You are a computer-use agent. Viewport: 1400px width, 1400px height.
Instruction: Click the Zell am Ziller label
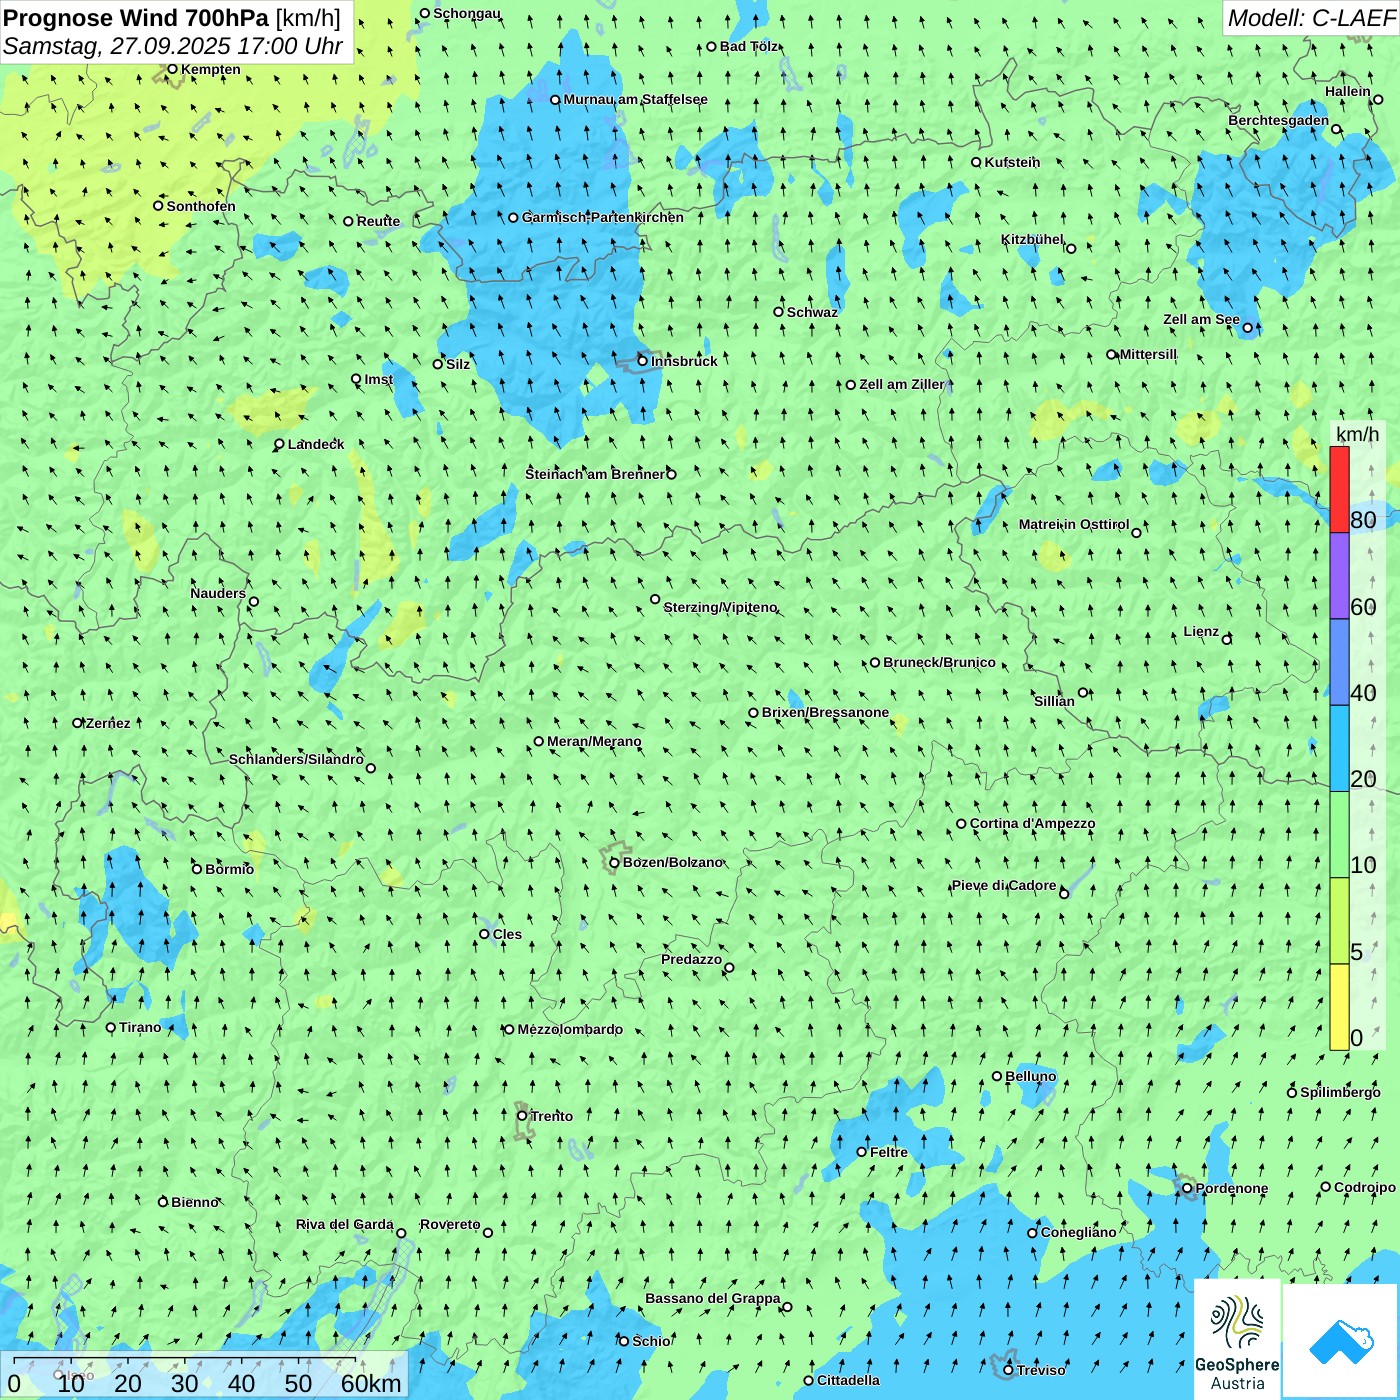click(x=902, y=384)
